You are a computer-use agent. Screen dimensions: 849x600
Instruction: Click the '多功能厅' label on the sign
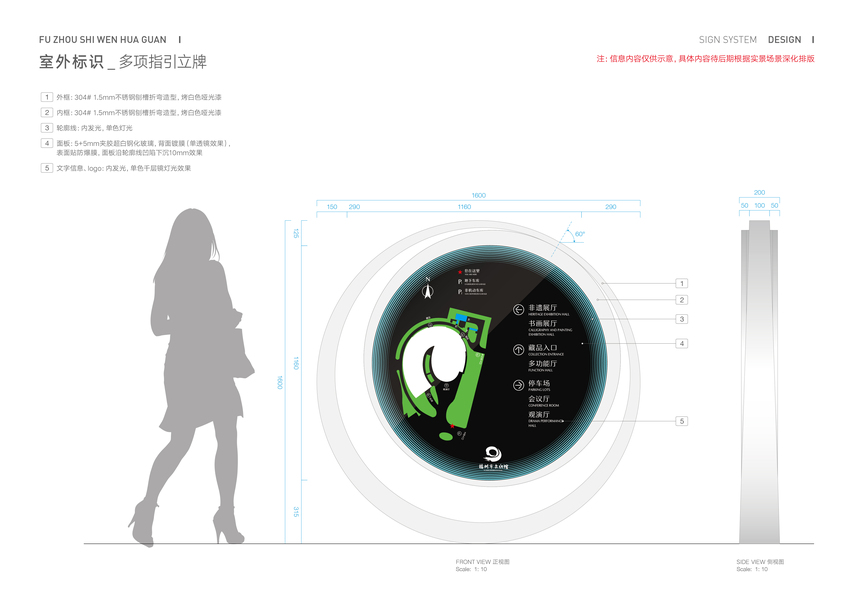pyautogui.click(x=543, y=363)
